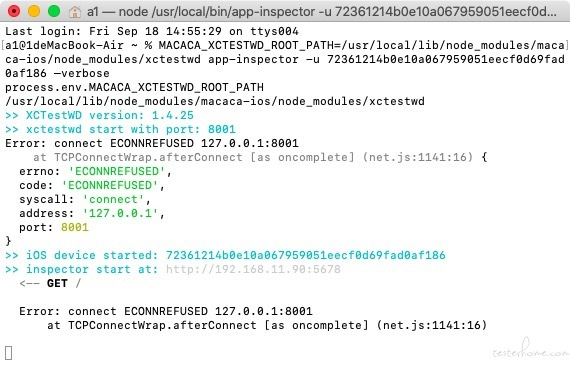570x365 pixels.
Task: Maximize the terminal using green button
Action: [54, 11]
